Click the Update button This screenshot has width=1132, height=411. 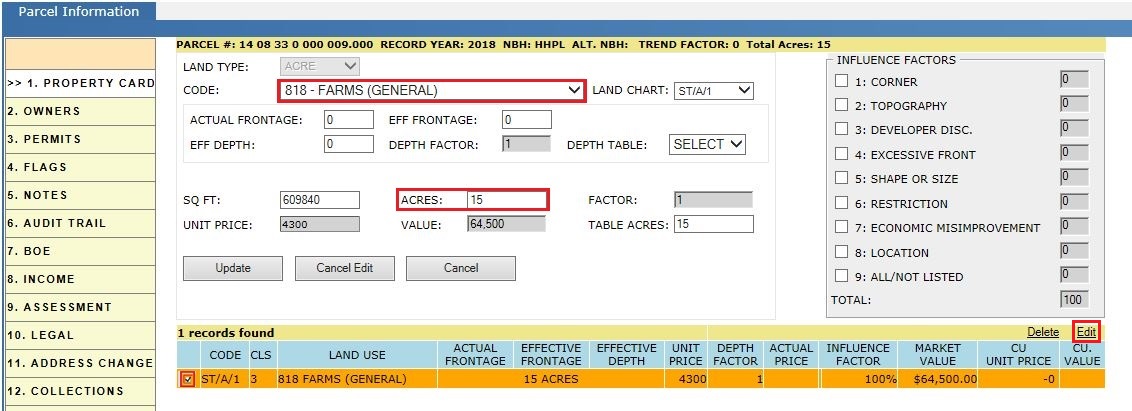233,268
